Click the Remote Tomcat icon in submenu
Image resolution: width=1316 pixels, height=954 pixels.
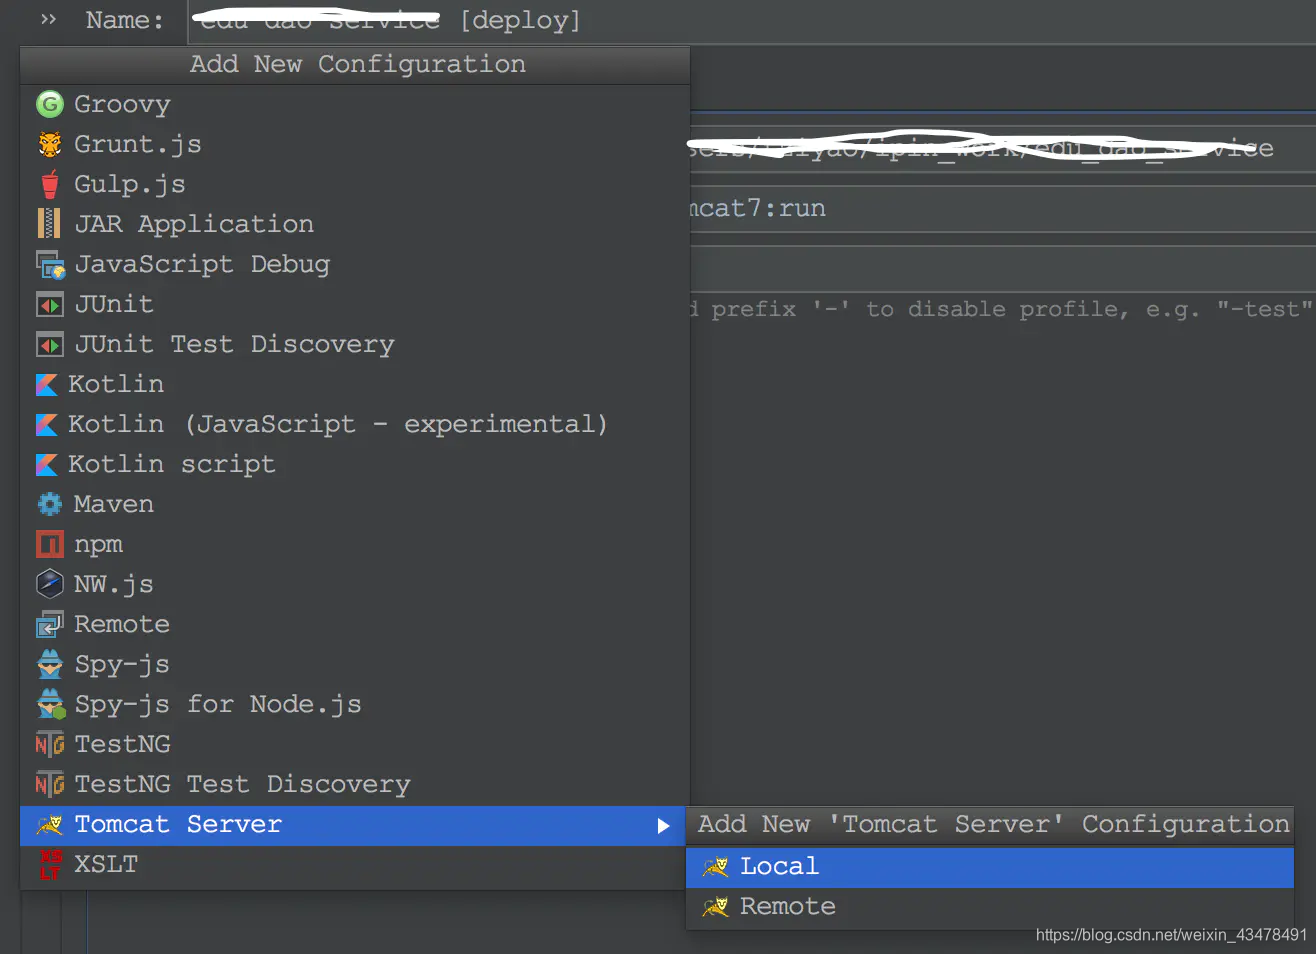[715, 907]
